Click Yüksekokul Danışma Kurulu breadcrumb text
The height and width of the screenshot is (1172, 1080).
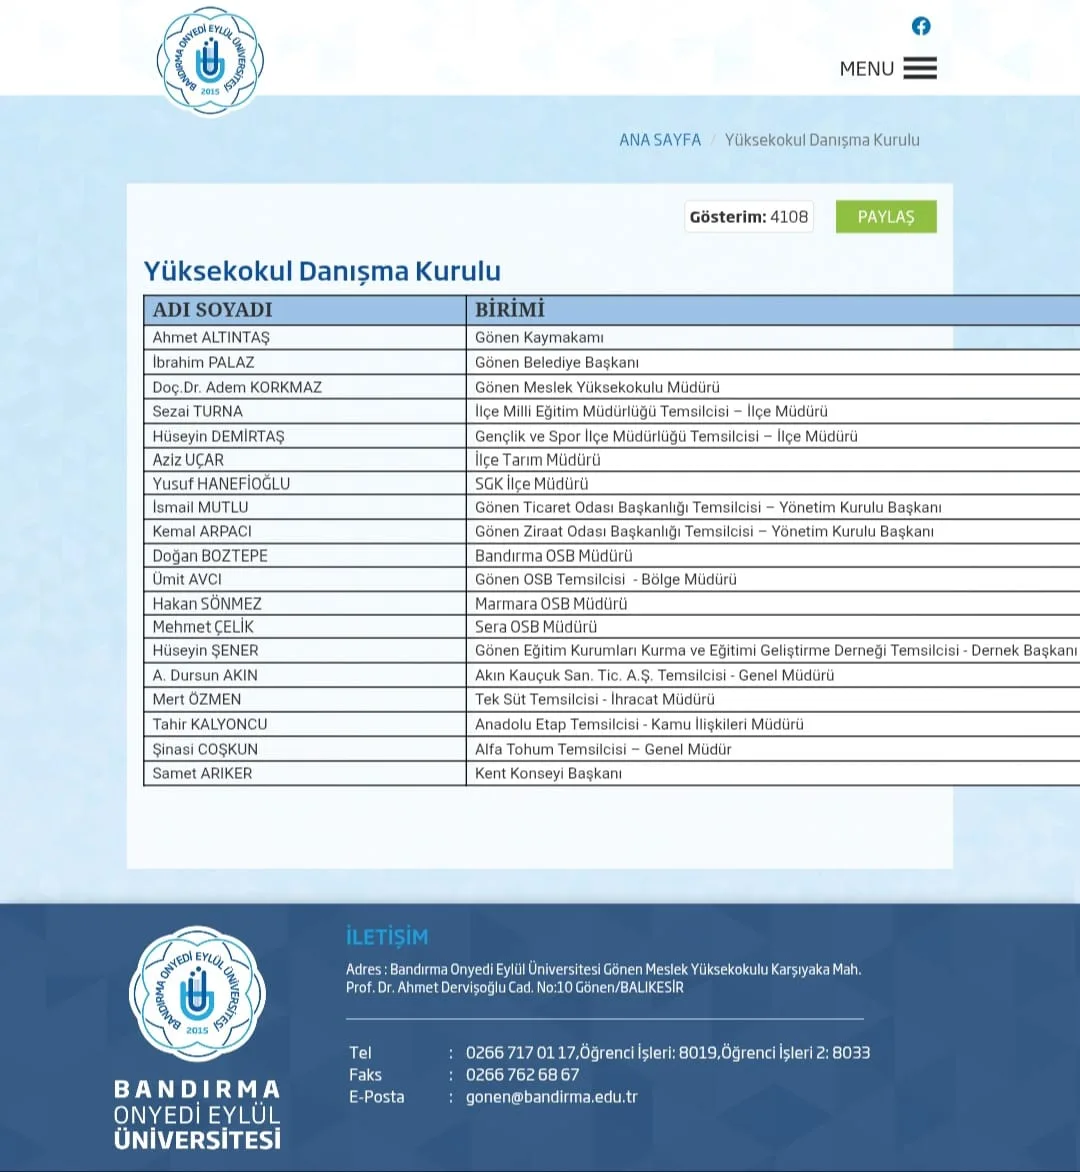click(822, 140)
